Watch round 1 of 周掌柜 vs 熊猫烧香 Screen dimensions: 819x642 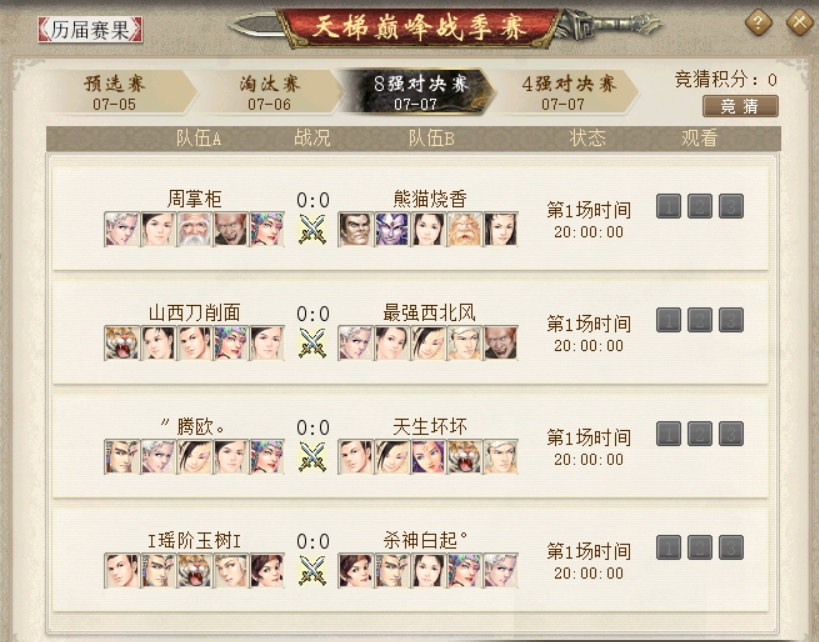pos(669,206)
